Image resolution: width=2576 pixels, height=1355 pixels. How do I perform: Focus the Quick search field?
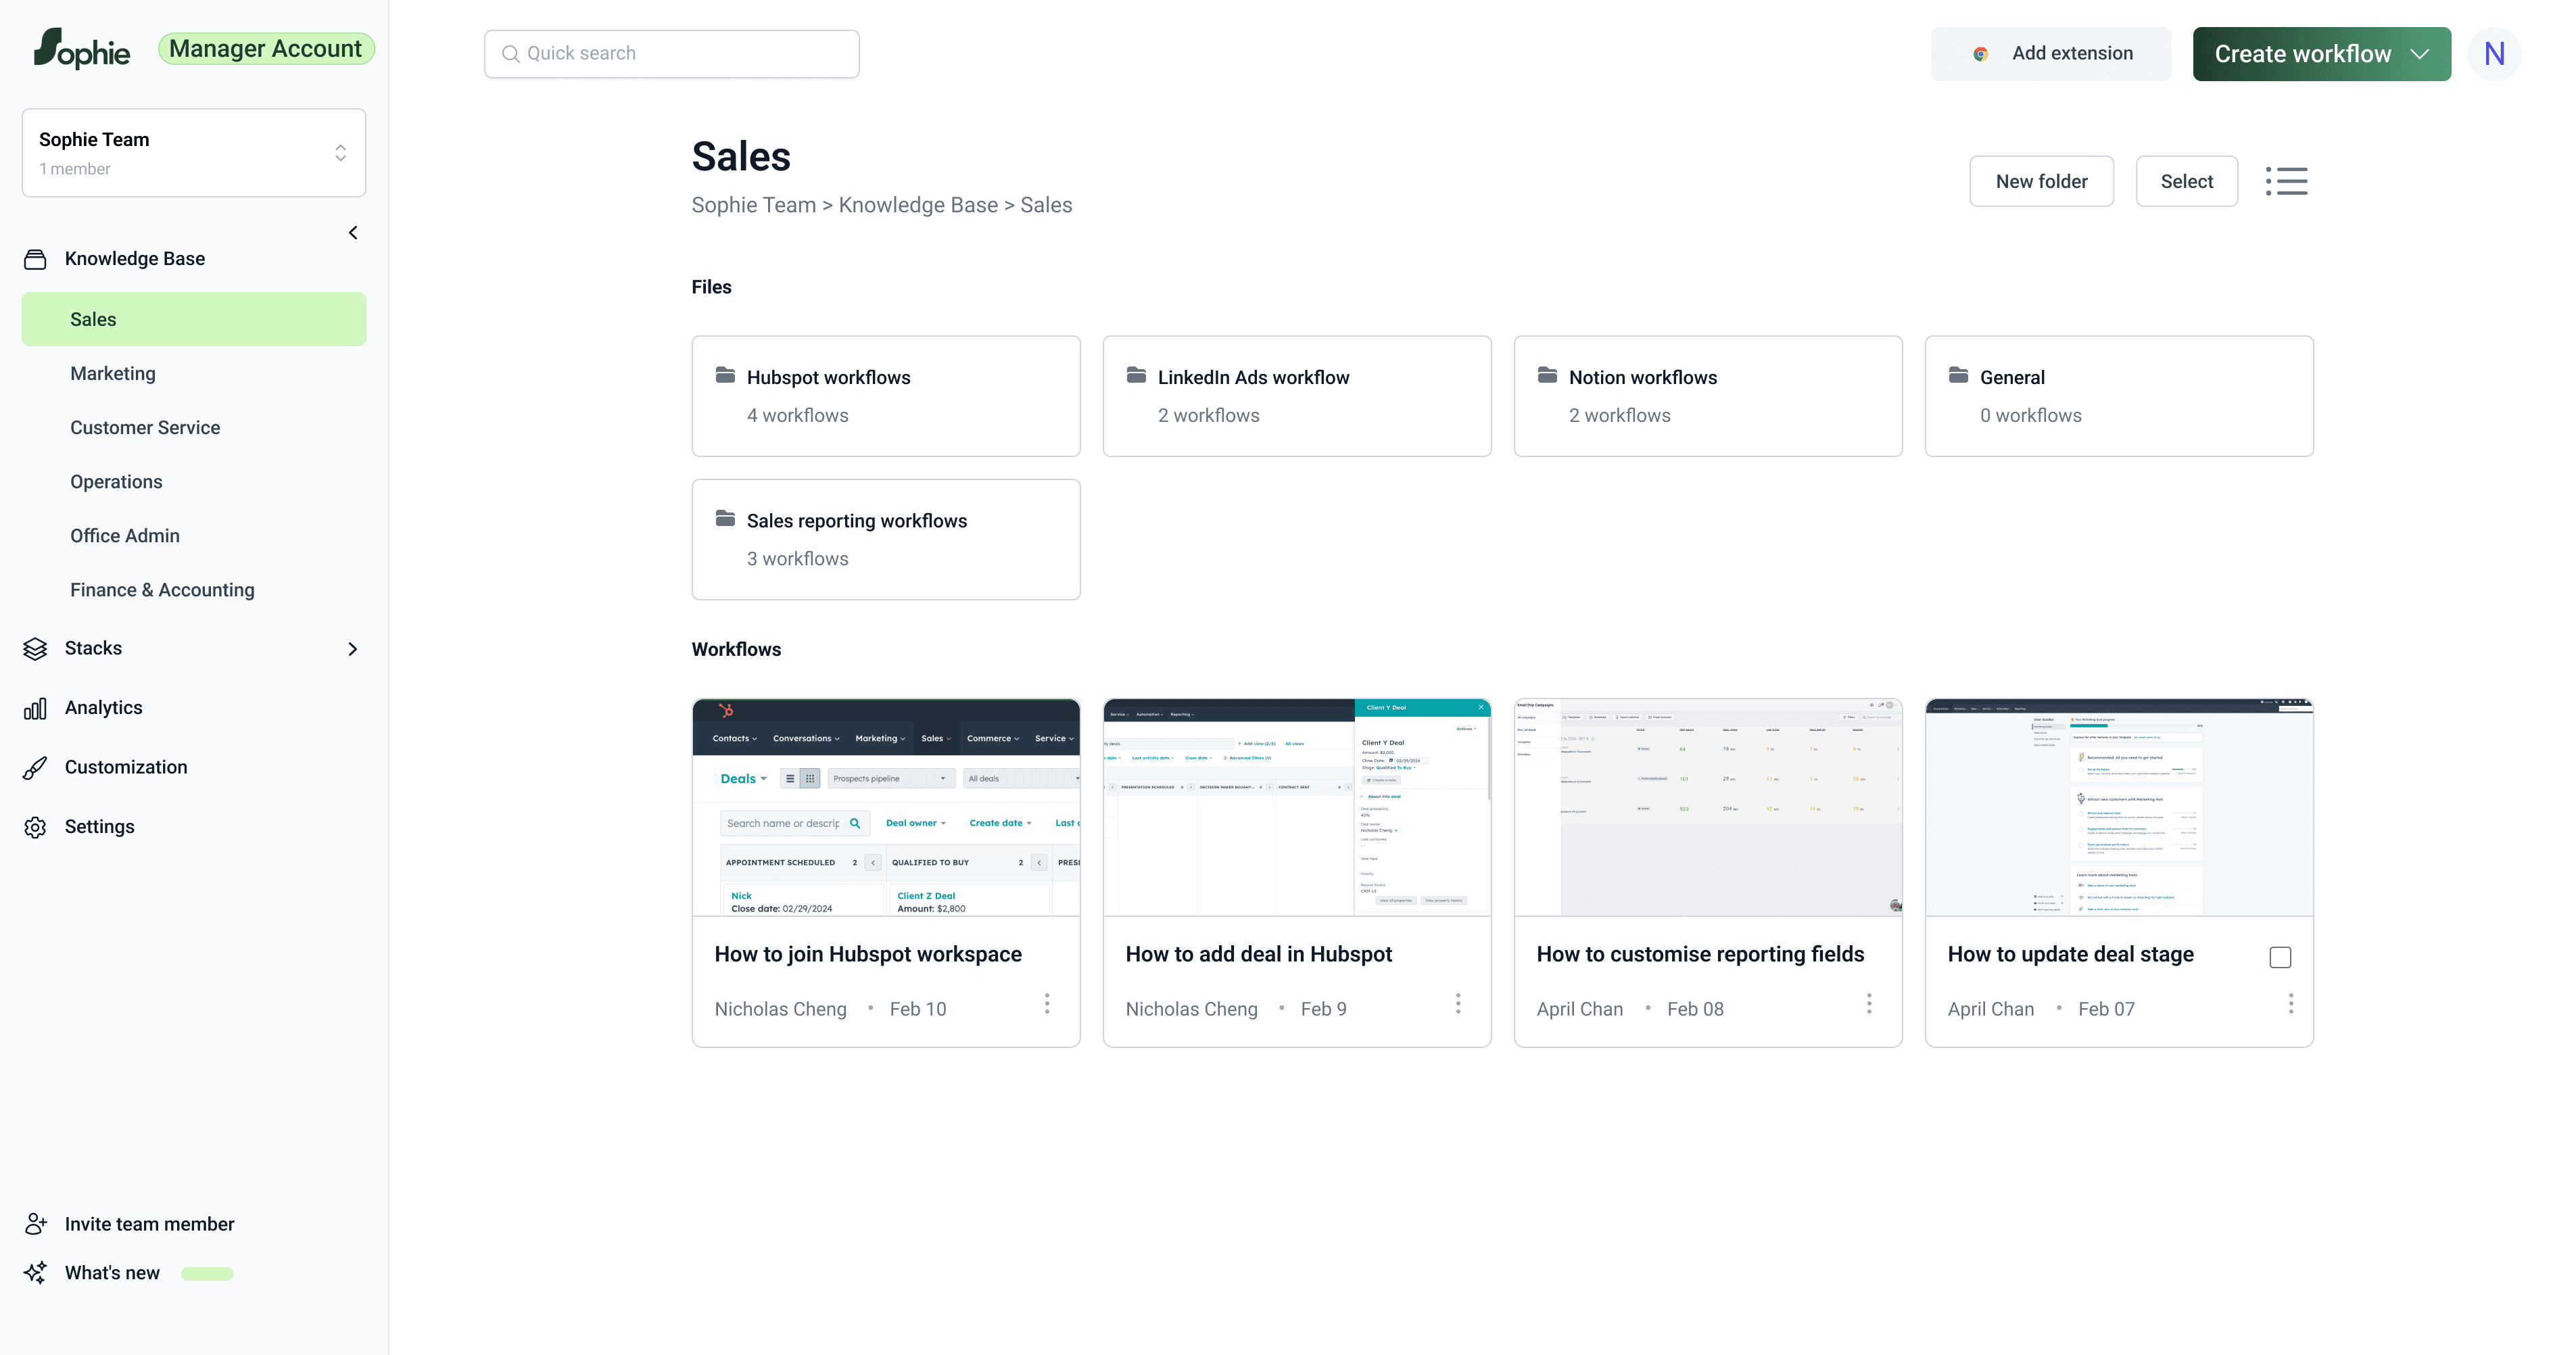pos(671,54)
